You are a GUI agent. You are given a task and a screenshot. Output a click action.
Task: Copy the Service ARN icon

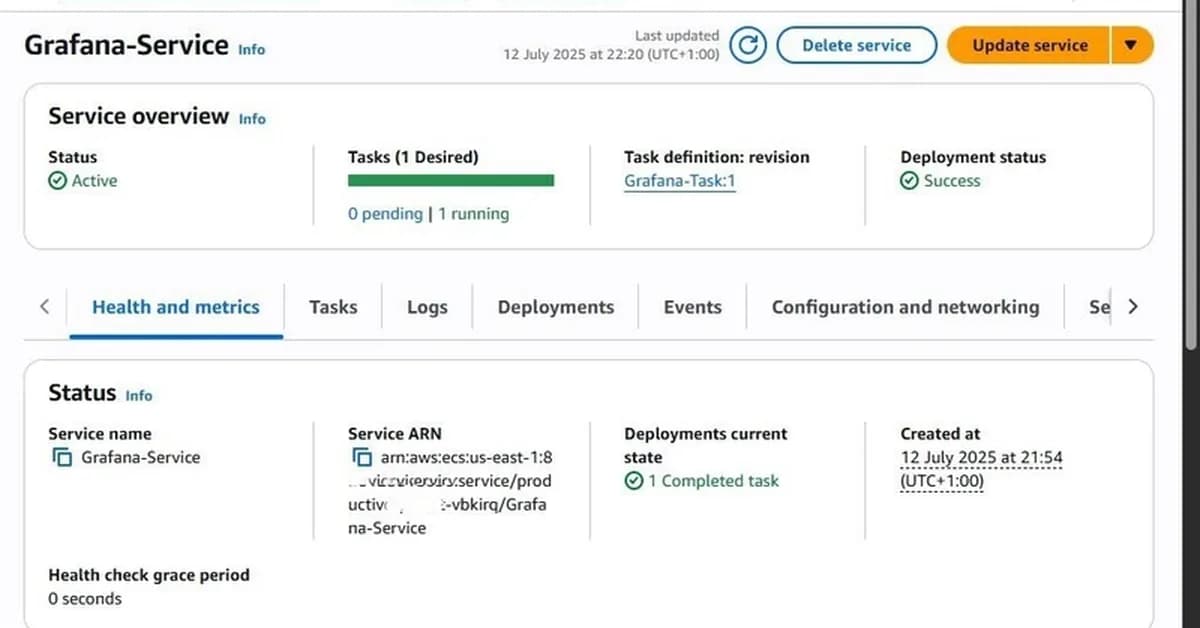362,458
